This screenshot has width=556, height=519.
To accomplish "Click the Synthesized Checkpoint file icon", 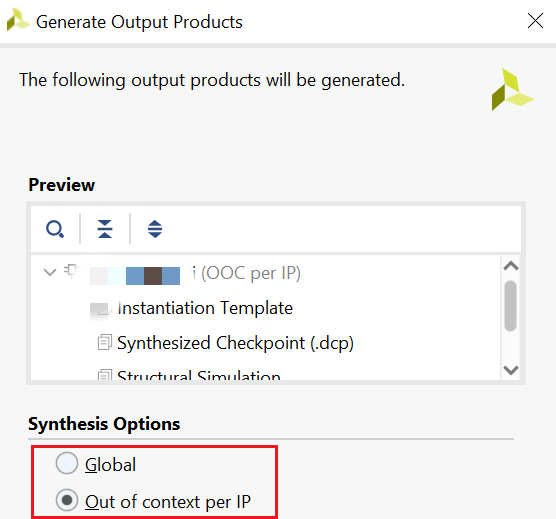I will coord(105,342).
